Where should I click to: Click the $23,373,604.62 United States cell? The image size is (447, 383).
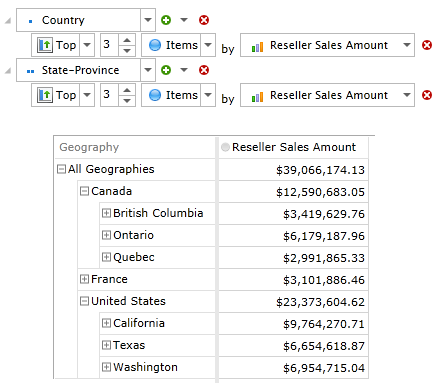293,302
